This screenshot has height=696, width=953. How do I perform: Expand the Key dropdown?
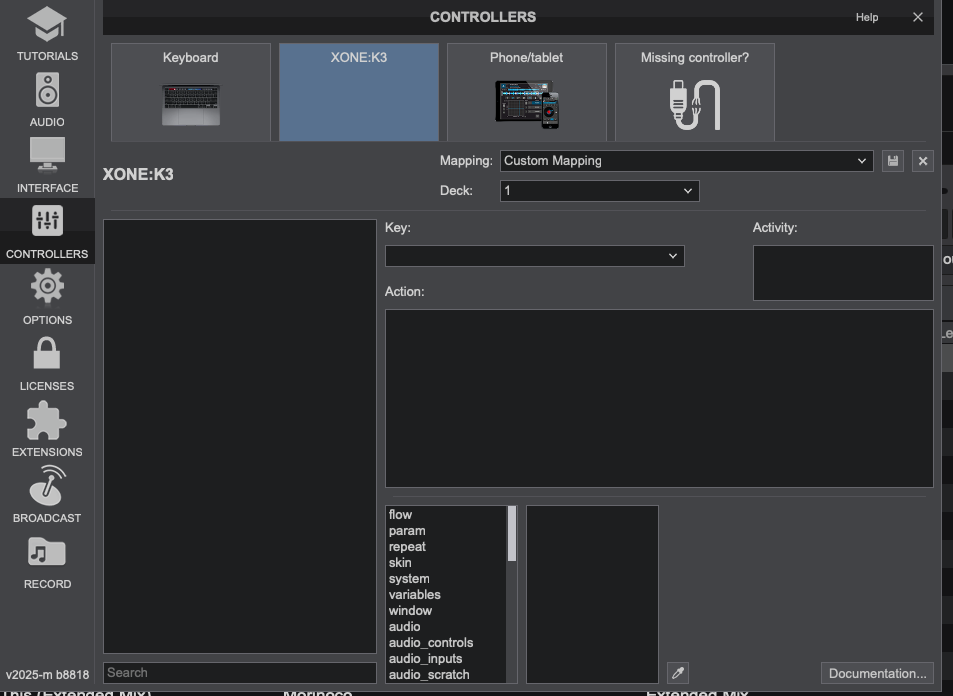click(x=534, y=256)
